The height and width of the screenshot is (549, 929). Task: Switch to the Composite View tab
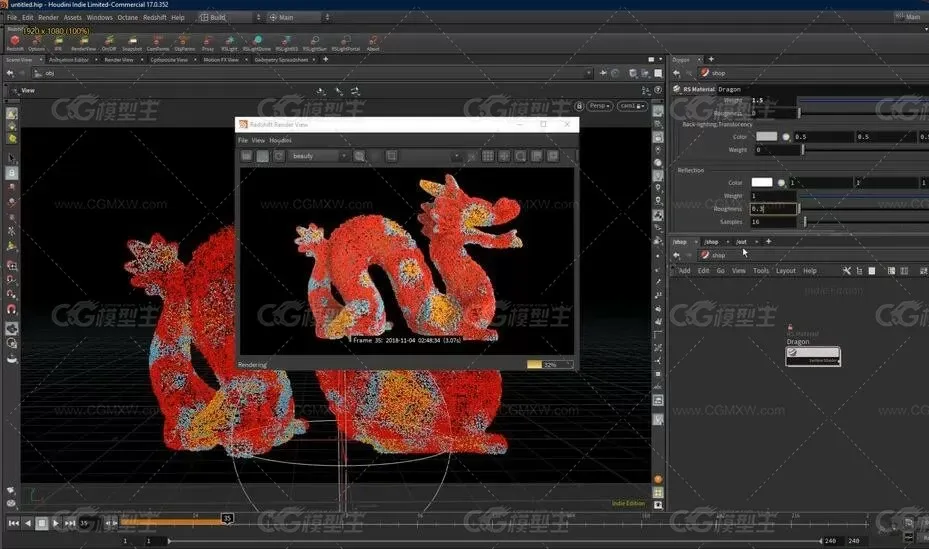point(169,60)
